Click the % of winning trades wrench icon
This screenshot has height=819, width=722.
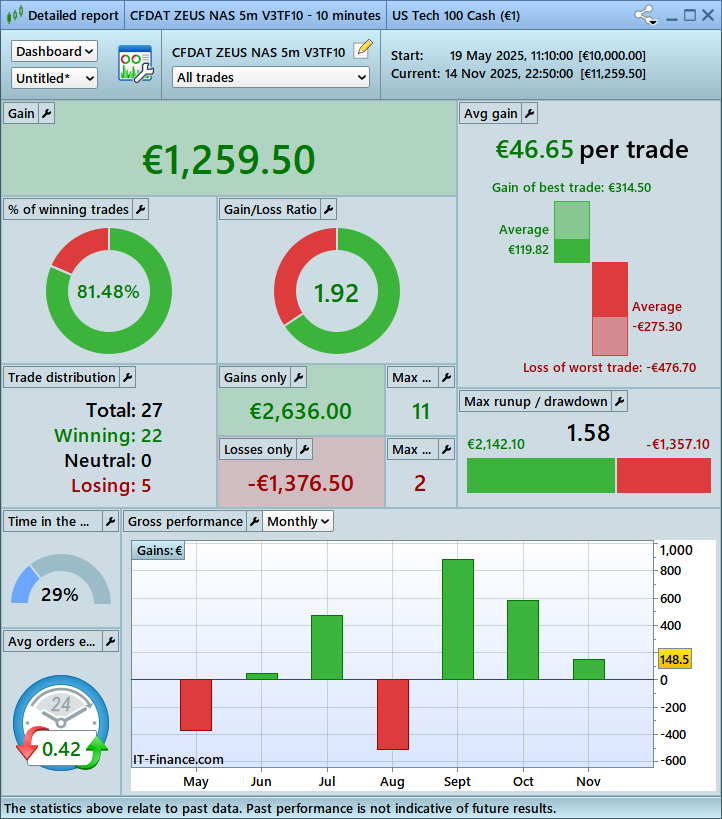141,209
